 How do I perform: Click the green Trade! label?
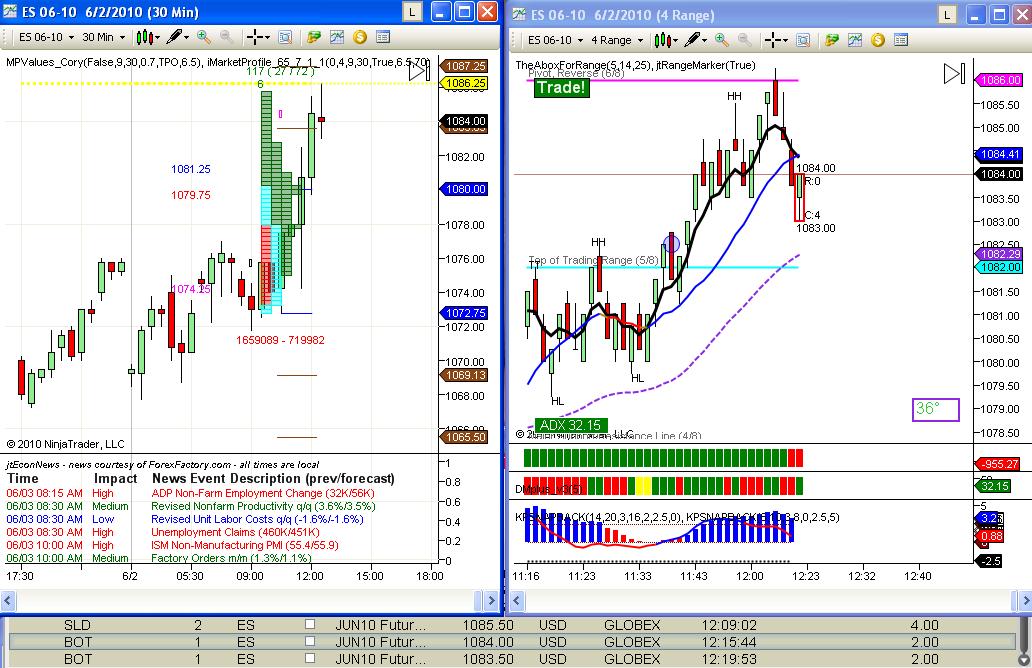coord(561,88)
